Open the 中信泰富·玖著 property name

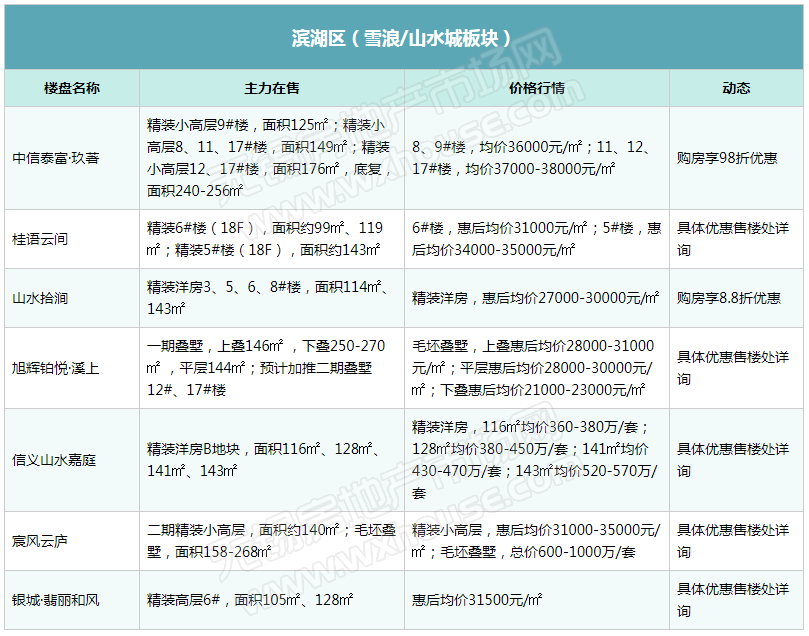(56, 158)
